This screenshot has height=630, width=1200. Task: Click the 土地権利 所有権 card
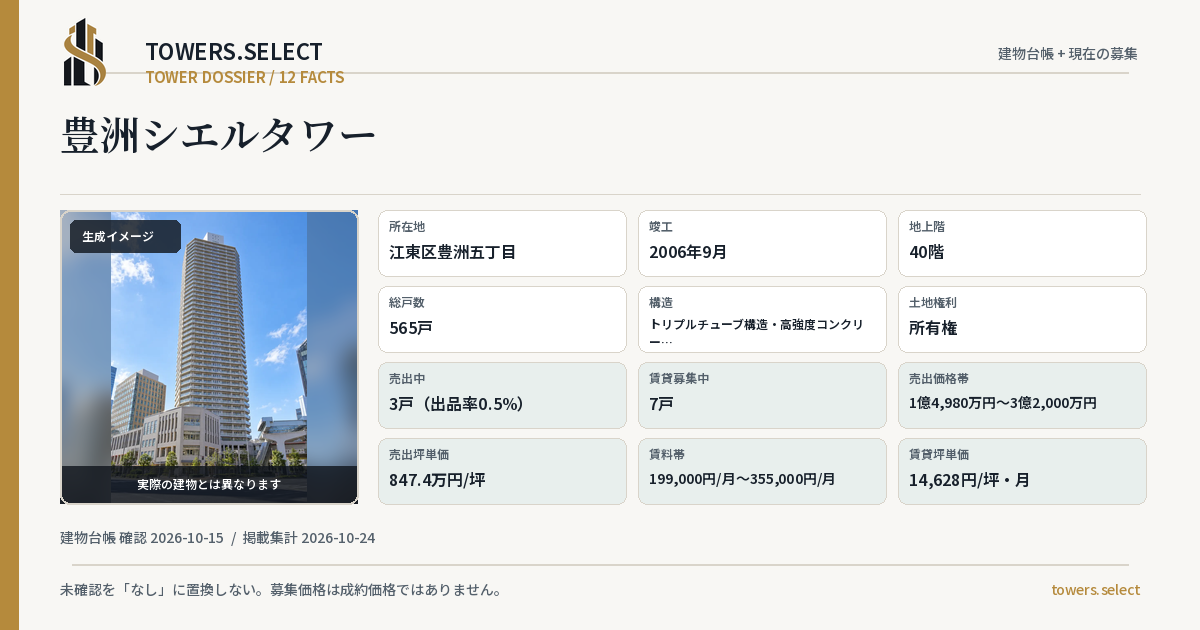[1022, 319]
